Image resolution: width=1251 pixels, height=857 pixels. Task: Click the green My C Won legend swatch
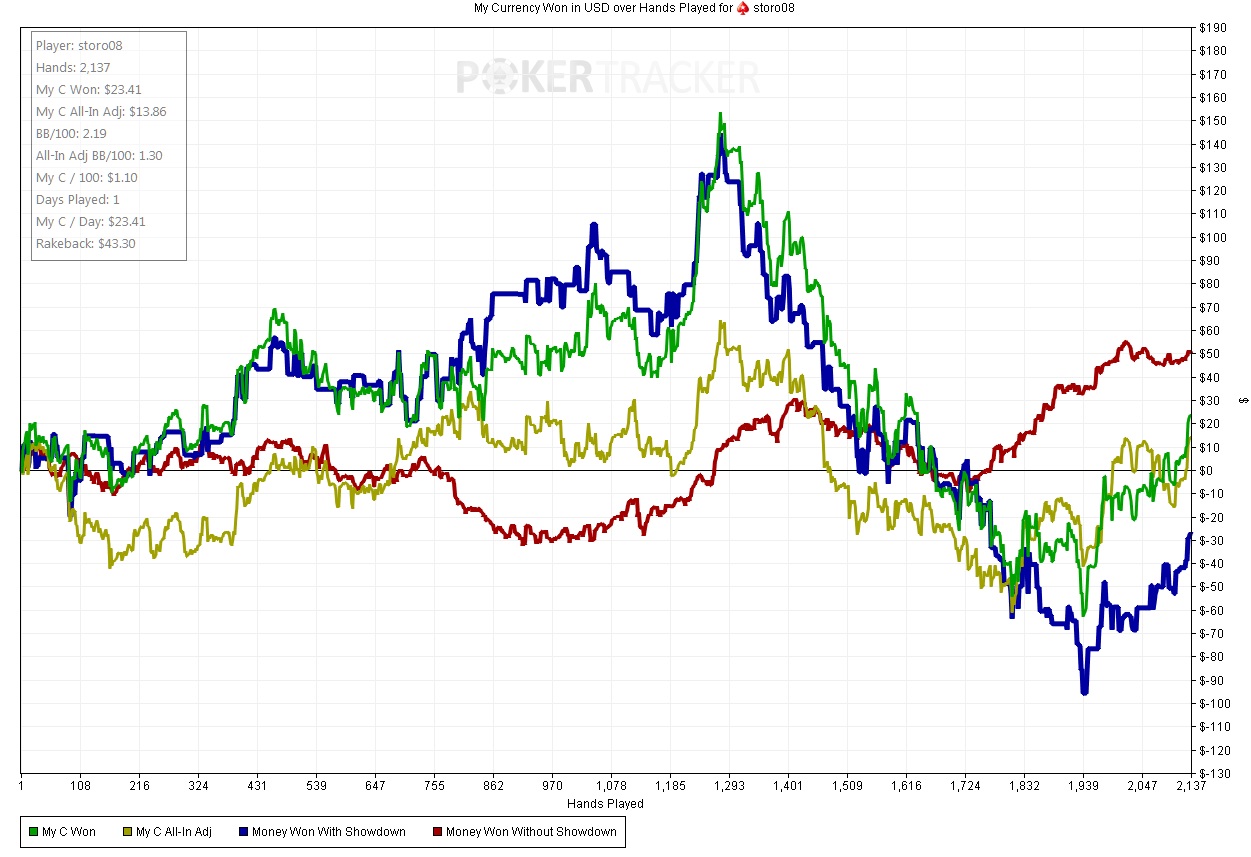coord(33,832)
